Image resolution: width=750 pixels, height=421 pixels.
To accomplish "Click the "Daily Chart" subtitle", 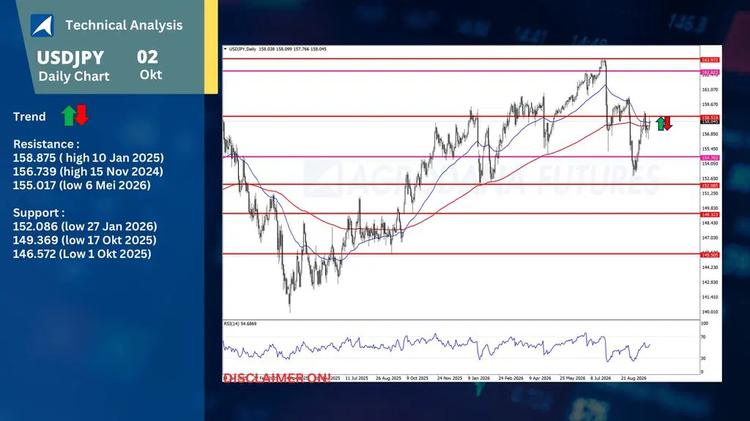I will [74, 76].
